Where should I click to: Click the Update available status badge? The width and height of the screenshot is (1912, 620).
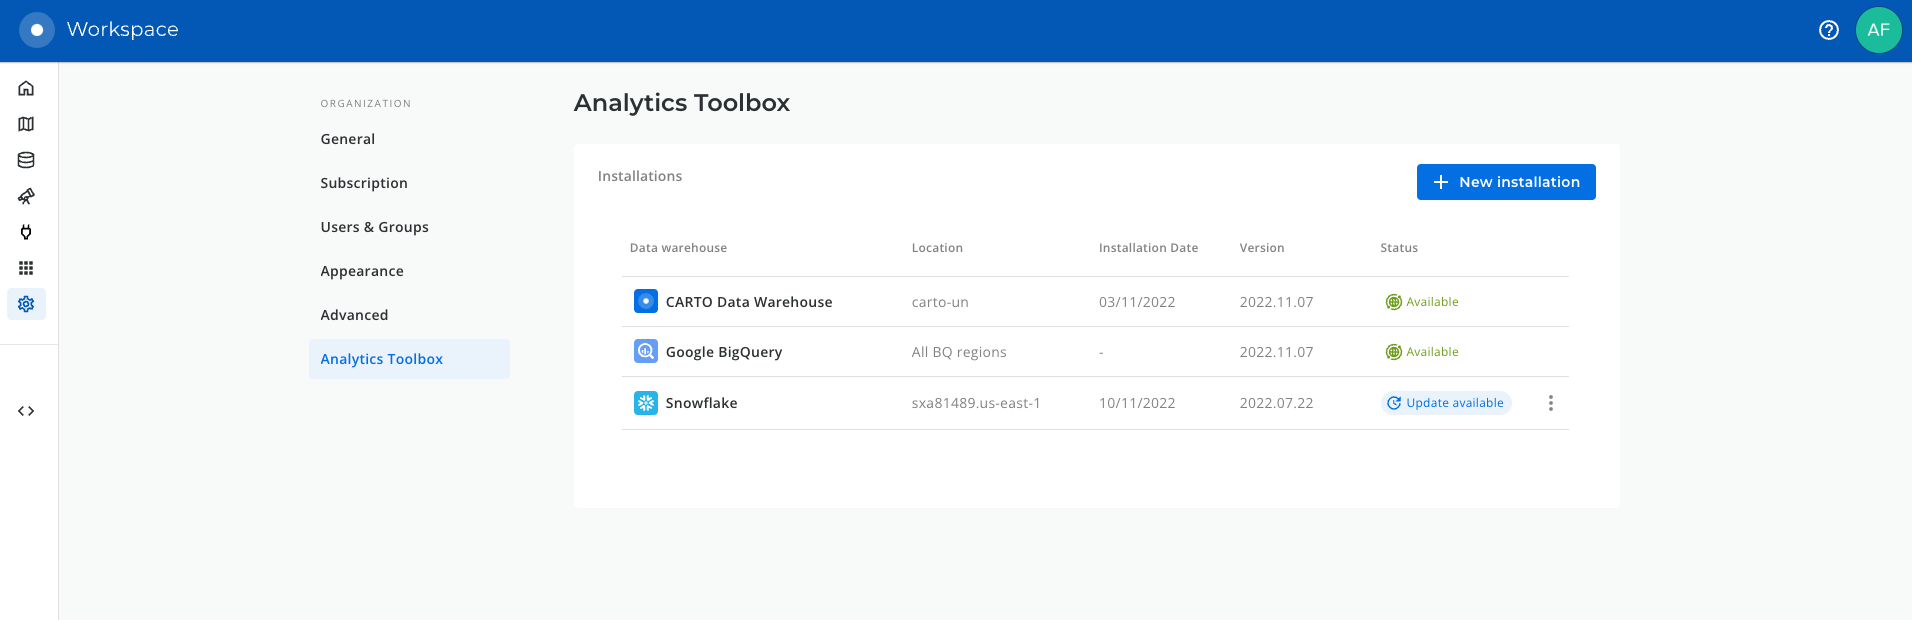pos(1445,403)
